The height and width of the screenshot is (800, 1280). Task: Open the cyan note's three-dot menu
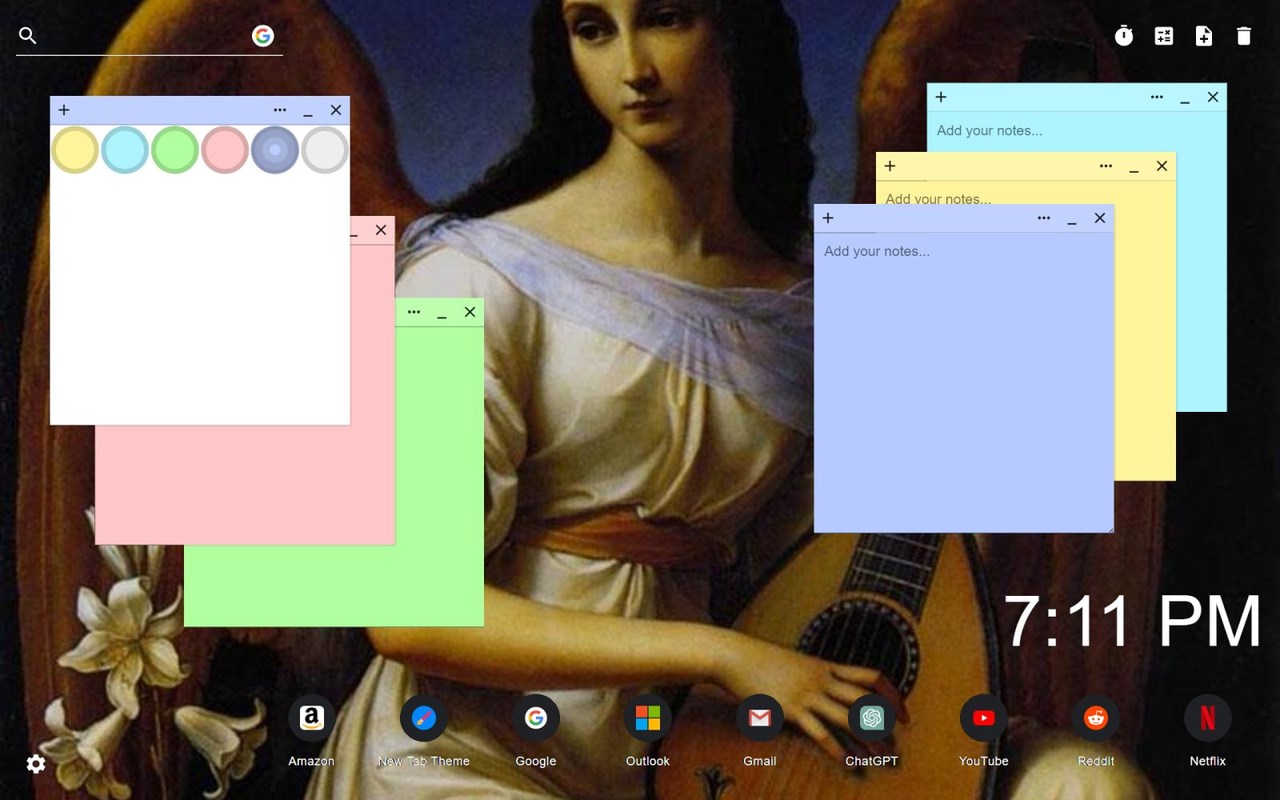coord(1157,97)
